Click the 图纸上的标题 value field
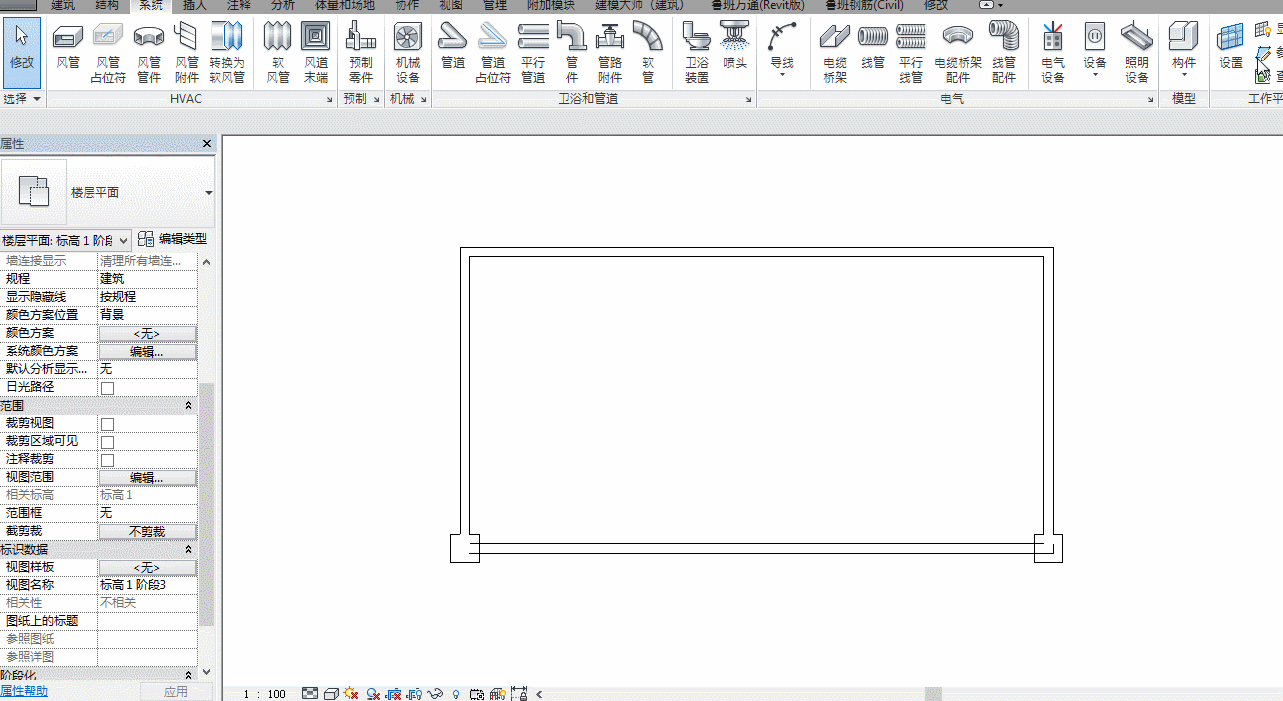Image resolution: width=1283 pixels, height=701 pixels. 147,621
